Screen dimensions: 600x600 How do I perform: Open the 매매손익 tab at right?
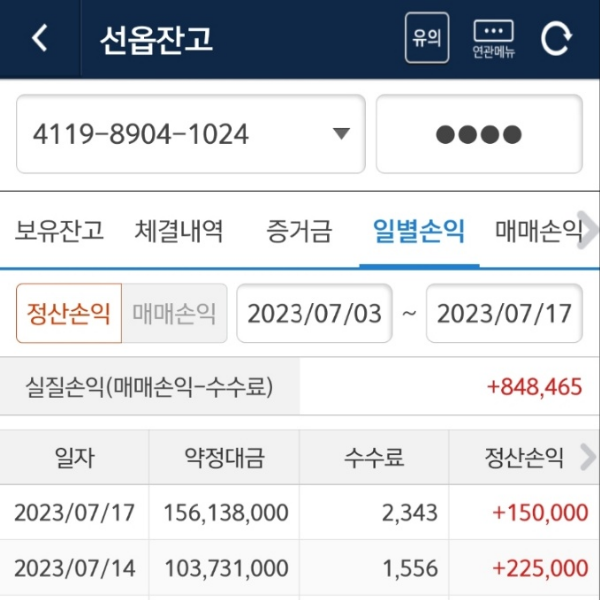pyautogui.click(x=538, y=232)
